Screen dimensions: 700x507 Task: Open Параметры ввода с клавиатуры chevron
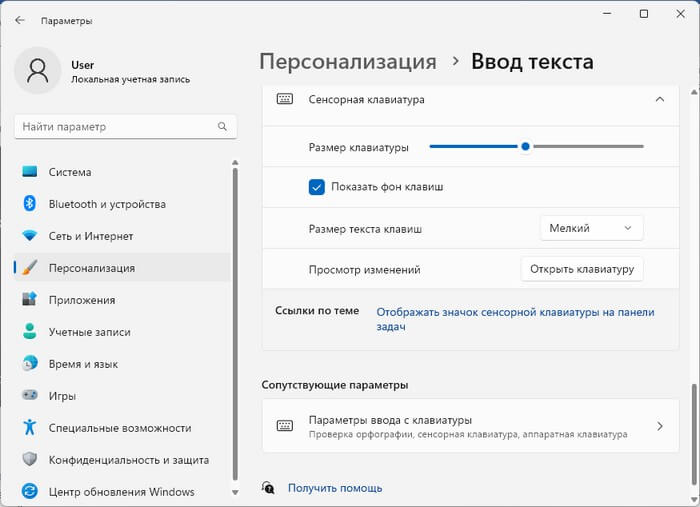pos(660,426)
